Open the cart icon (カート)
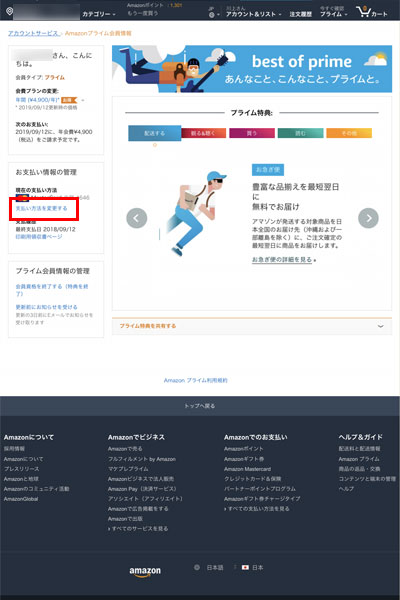 (371, 12)
